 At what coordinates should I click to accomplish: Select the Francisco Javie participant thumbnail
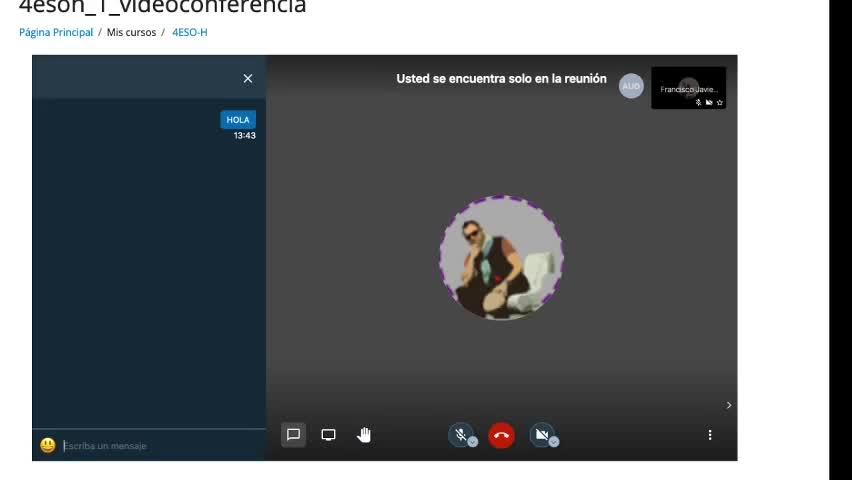pos(688,88)
